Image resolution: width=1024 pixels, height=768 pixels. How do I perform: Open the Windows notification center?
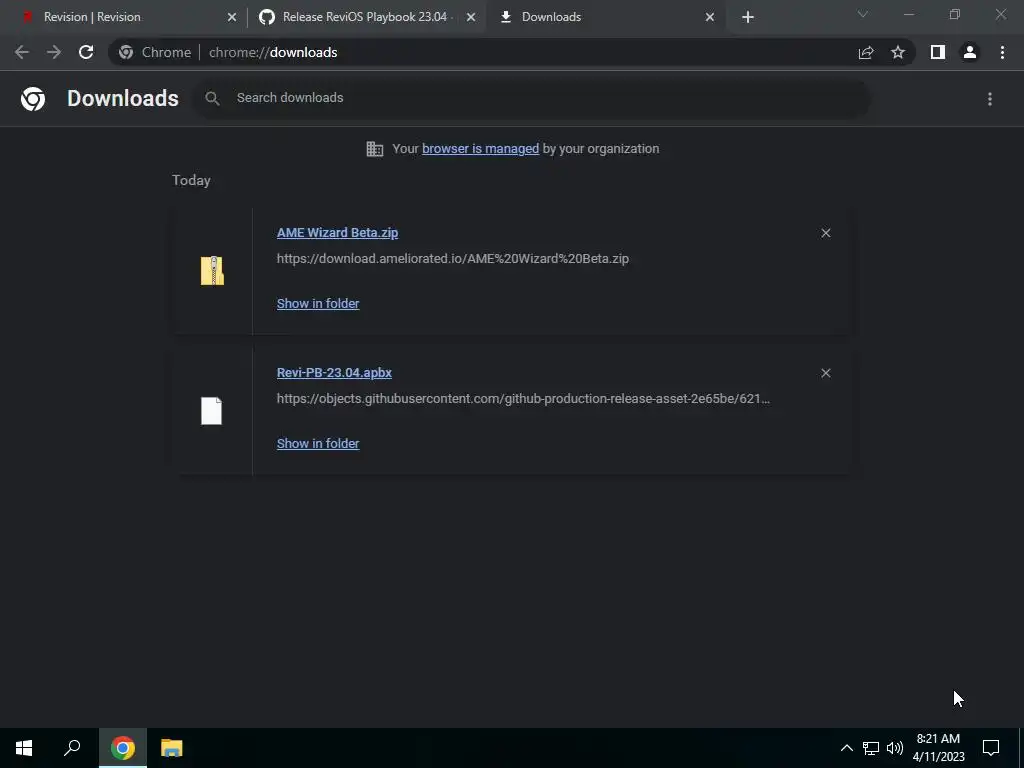pyautogui.click(x=991, y=748)
